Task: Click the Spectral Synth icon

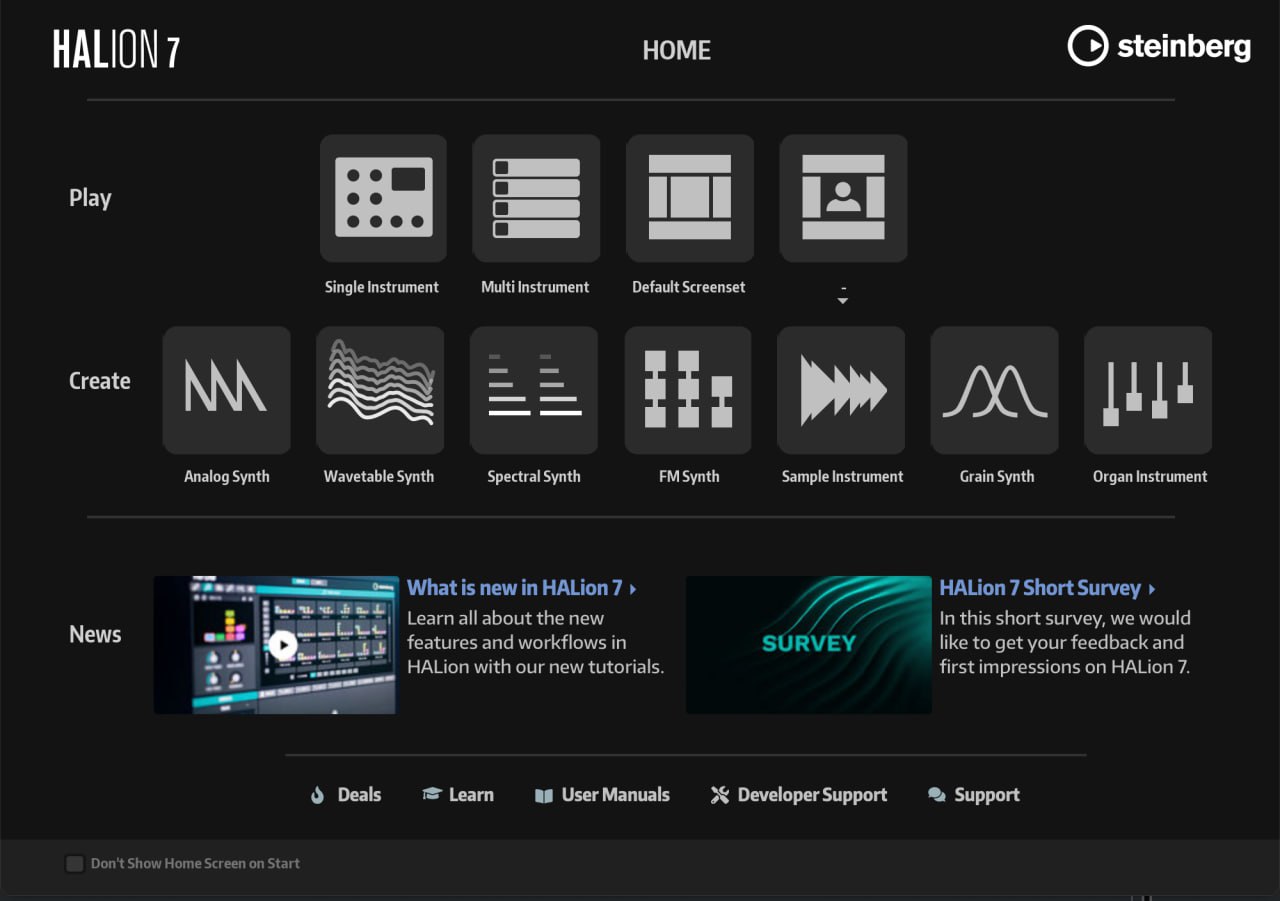Action: click(534, 390)
